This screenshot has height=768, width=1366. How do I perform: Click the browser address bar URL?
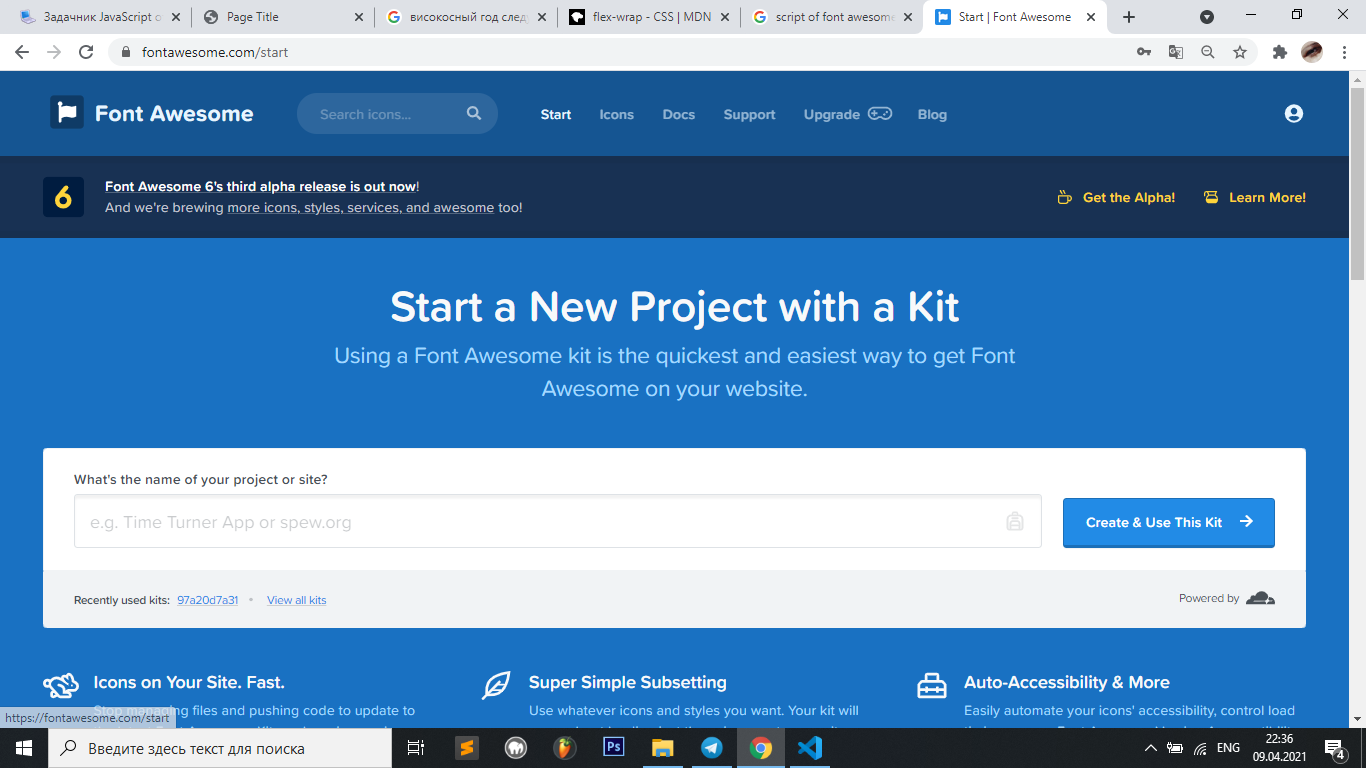coord(215,52)
